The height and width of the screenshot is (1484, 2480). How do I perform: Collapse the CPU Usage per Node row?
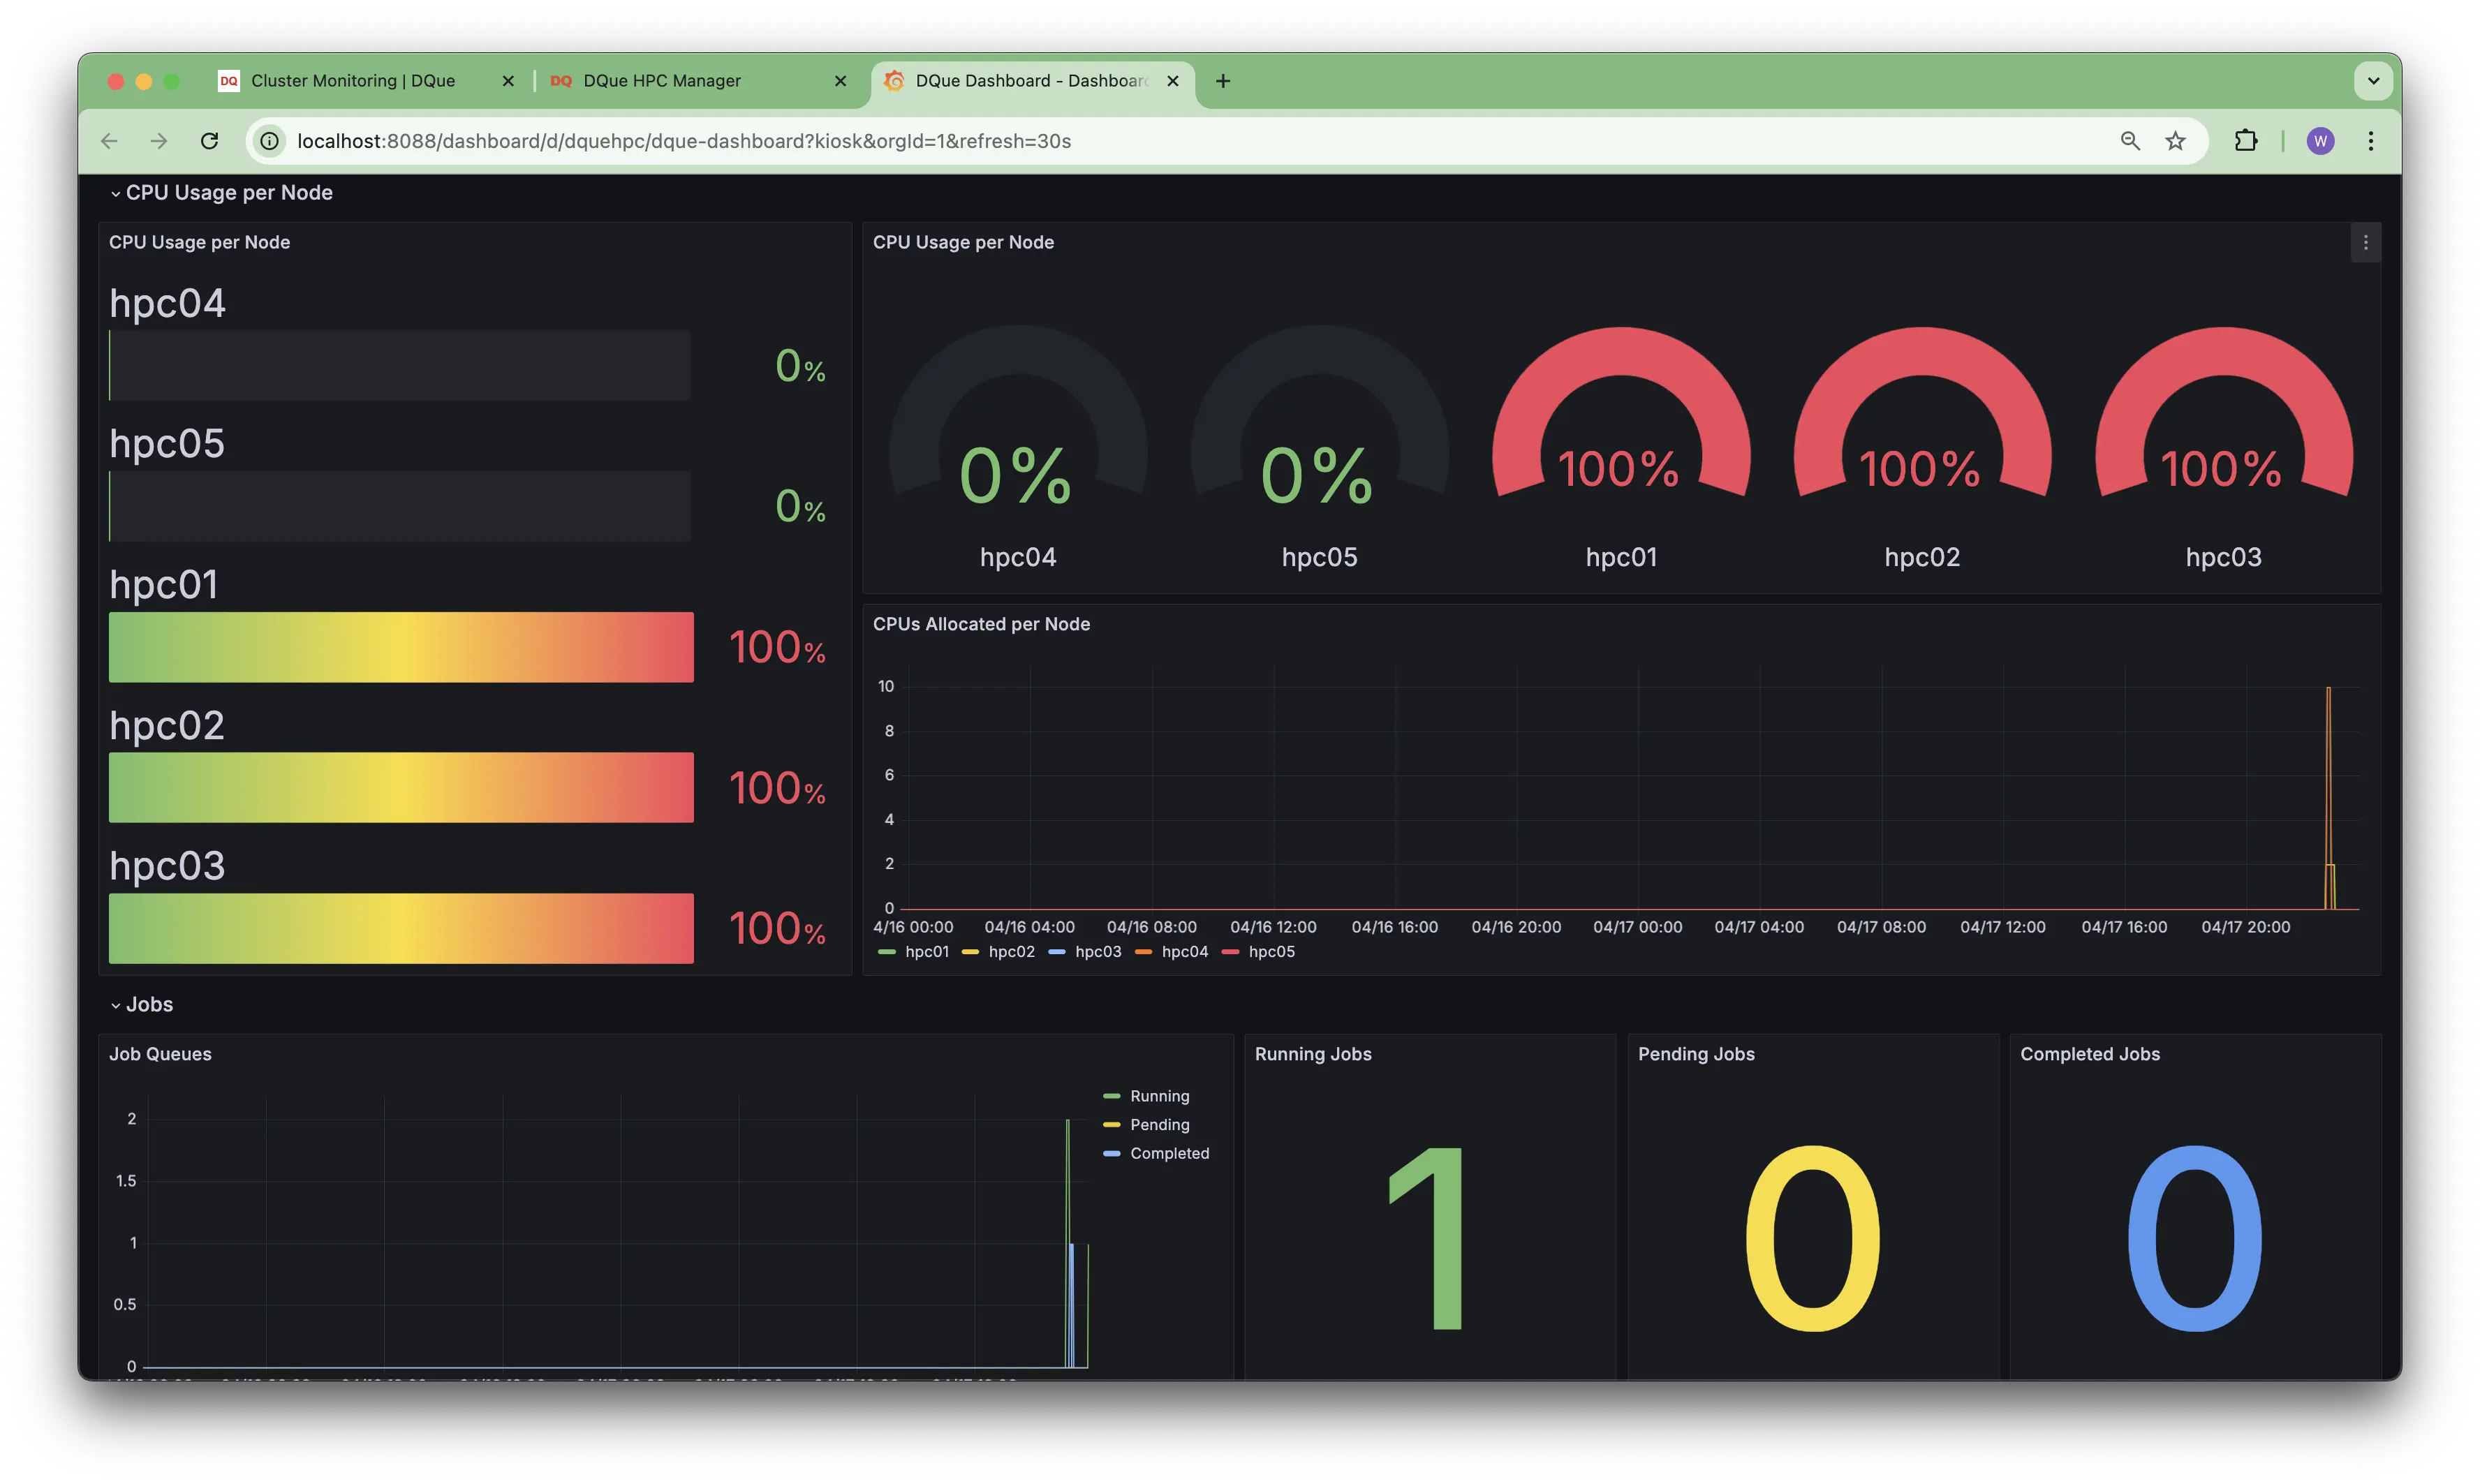(x=228, y=193)
